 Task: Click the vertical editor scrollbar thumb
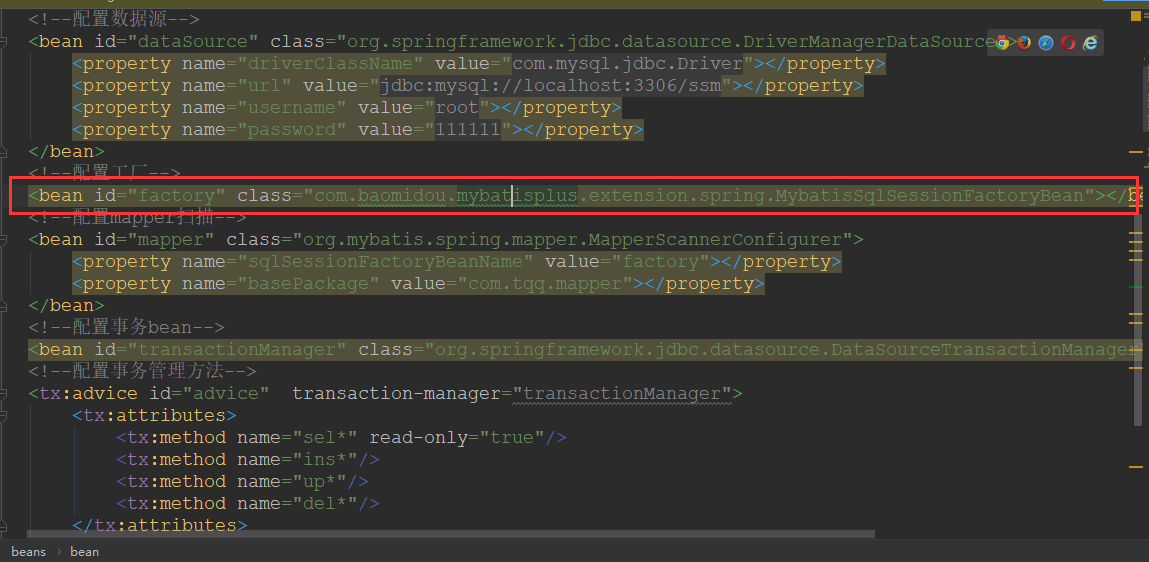1138,319
